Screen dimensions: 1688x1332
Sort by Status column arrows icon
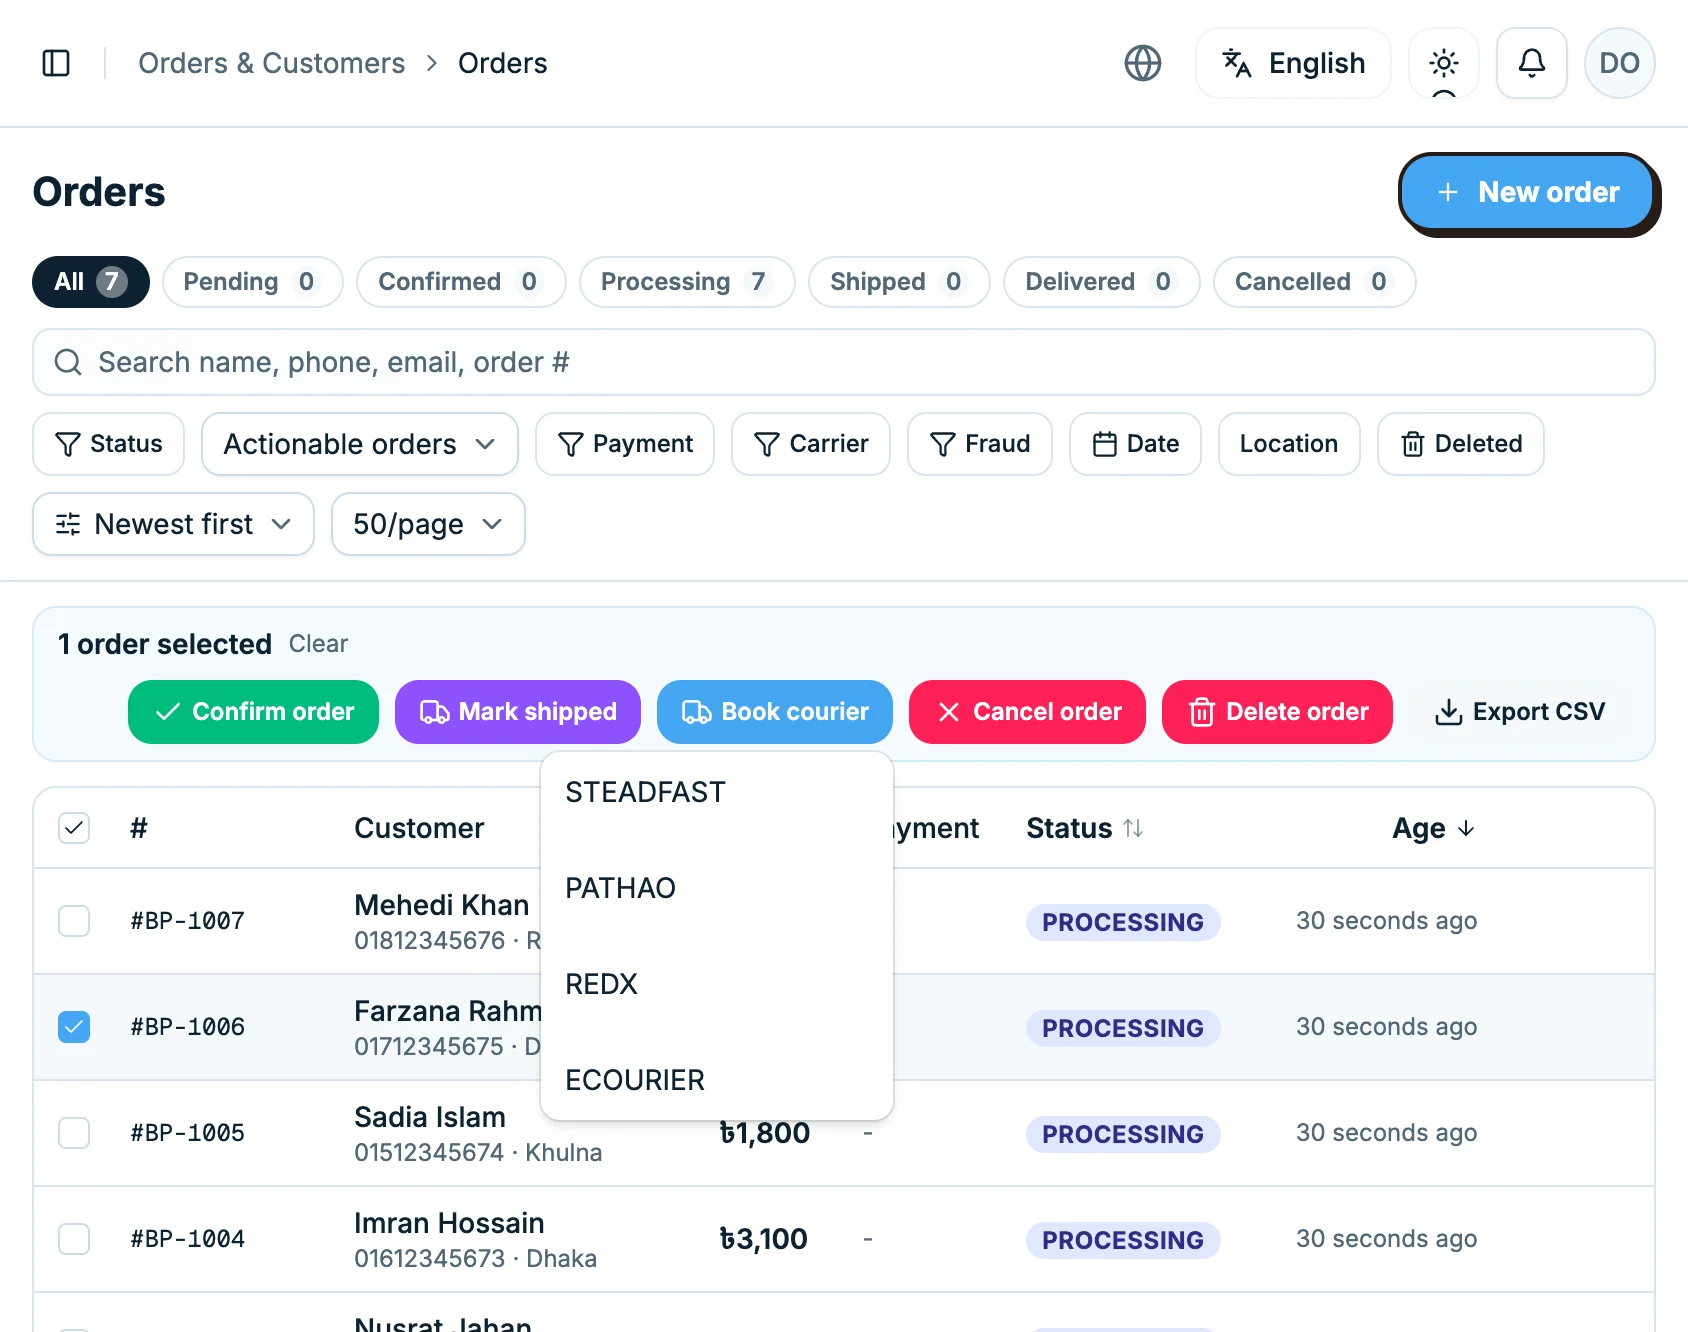click(x=1133, y=828)
